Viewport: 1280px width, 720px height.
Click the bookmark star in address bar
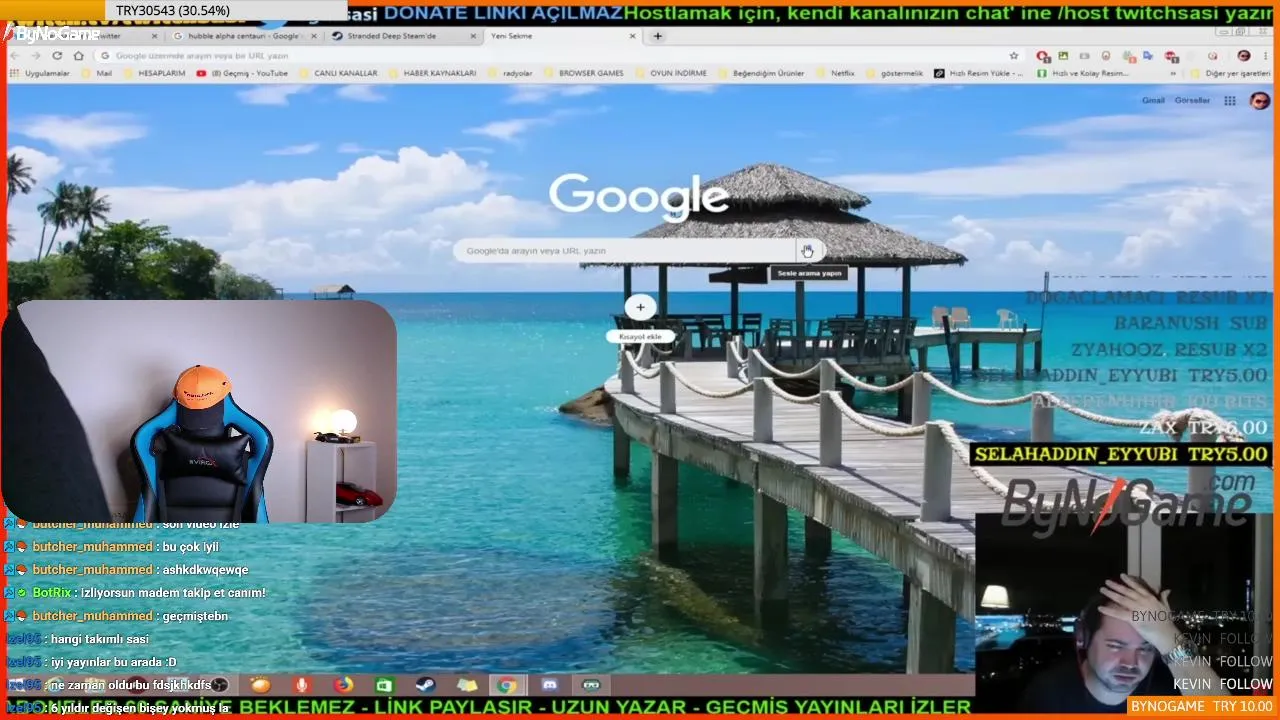pos(1014,56)
